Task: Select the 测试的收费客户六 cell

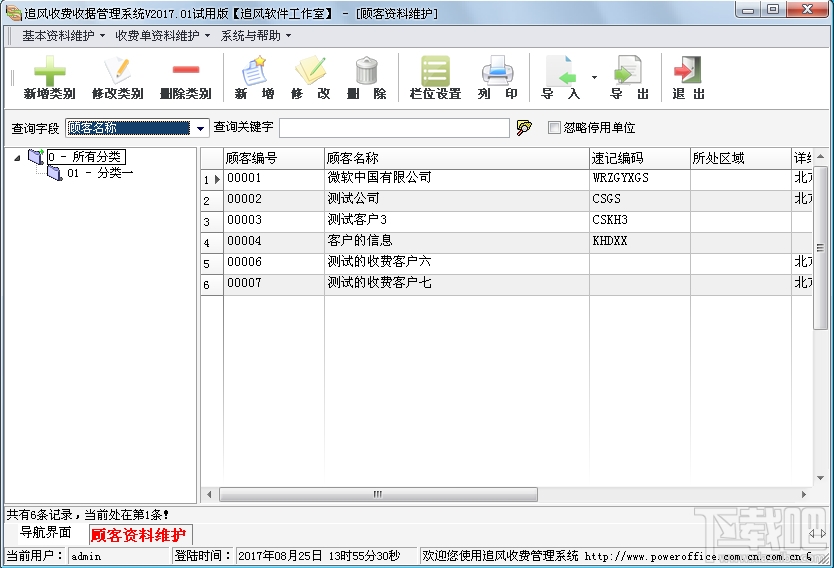Action: [456, 262]
